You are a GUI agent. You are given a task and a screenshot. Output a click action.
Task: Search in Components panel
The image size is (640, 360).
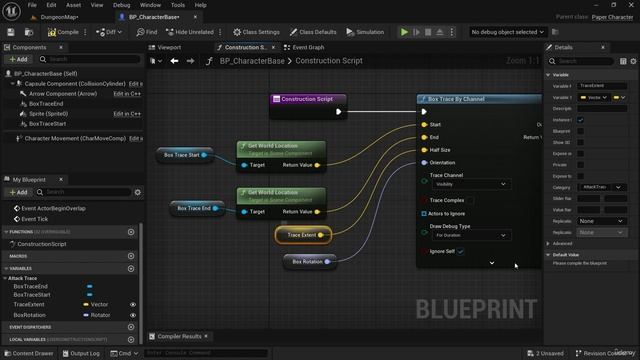pyautogui.click(x=90, y=59)
